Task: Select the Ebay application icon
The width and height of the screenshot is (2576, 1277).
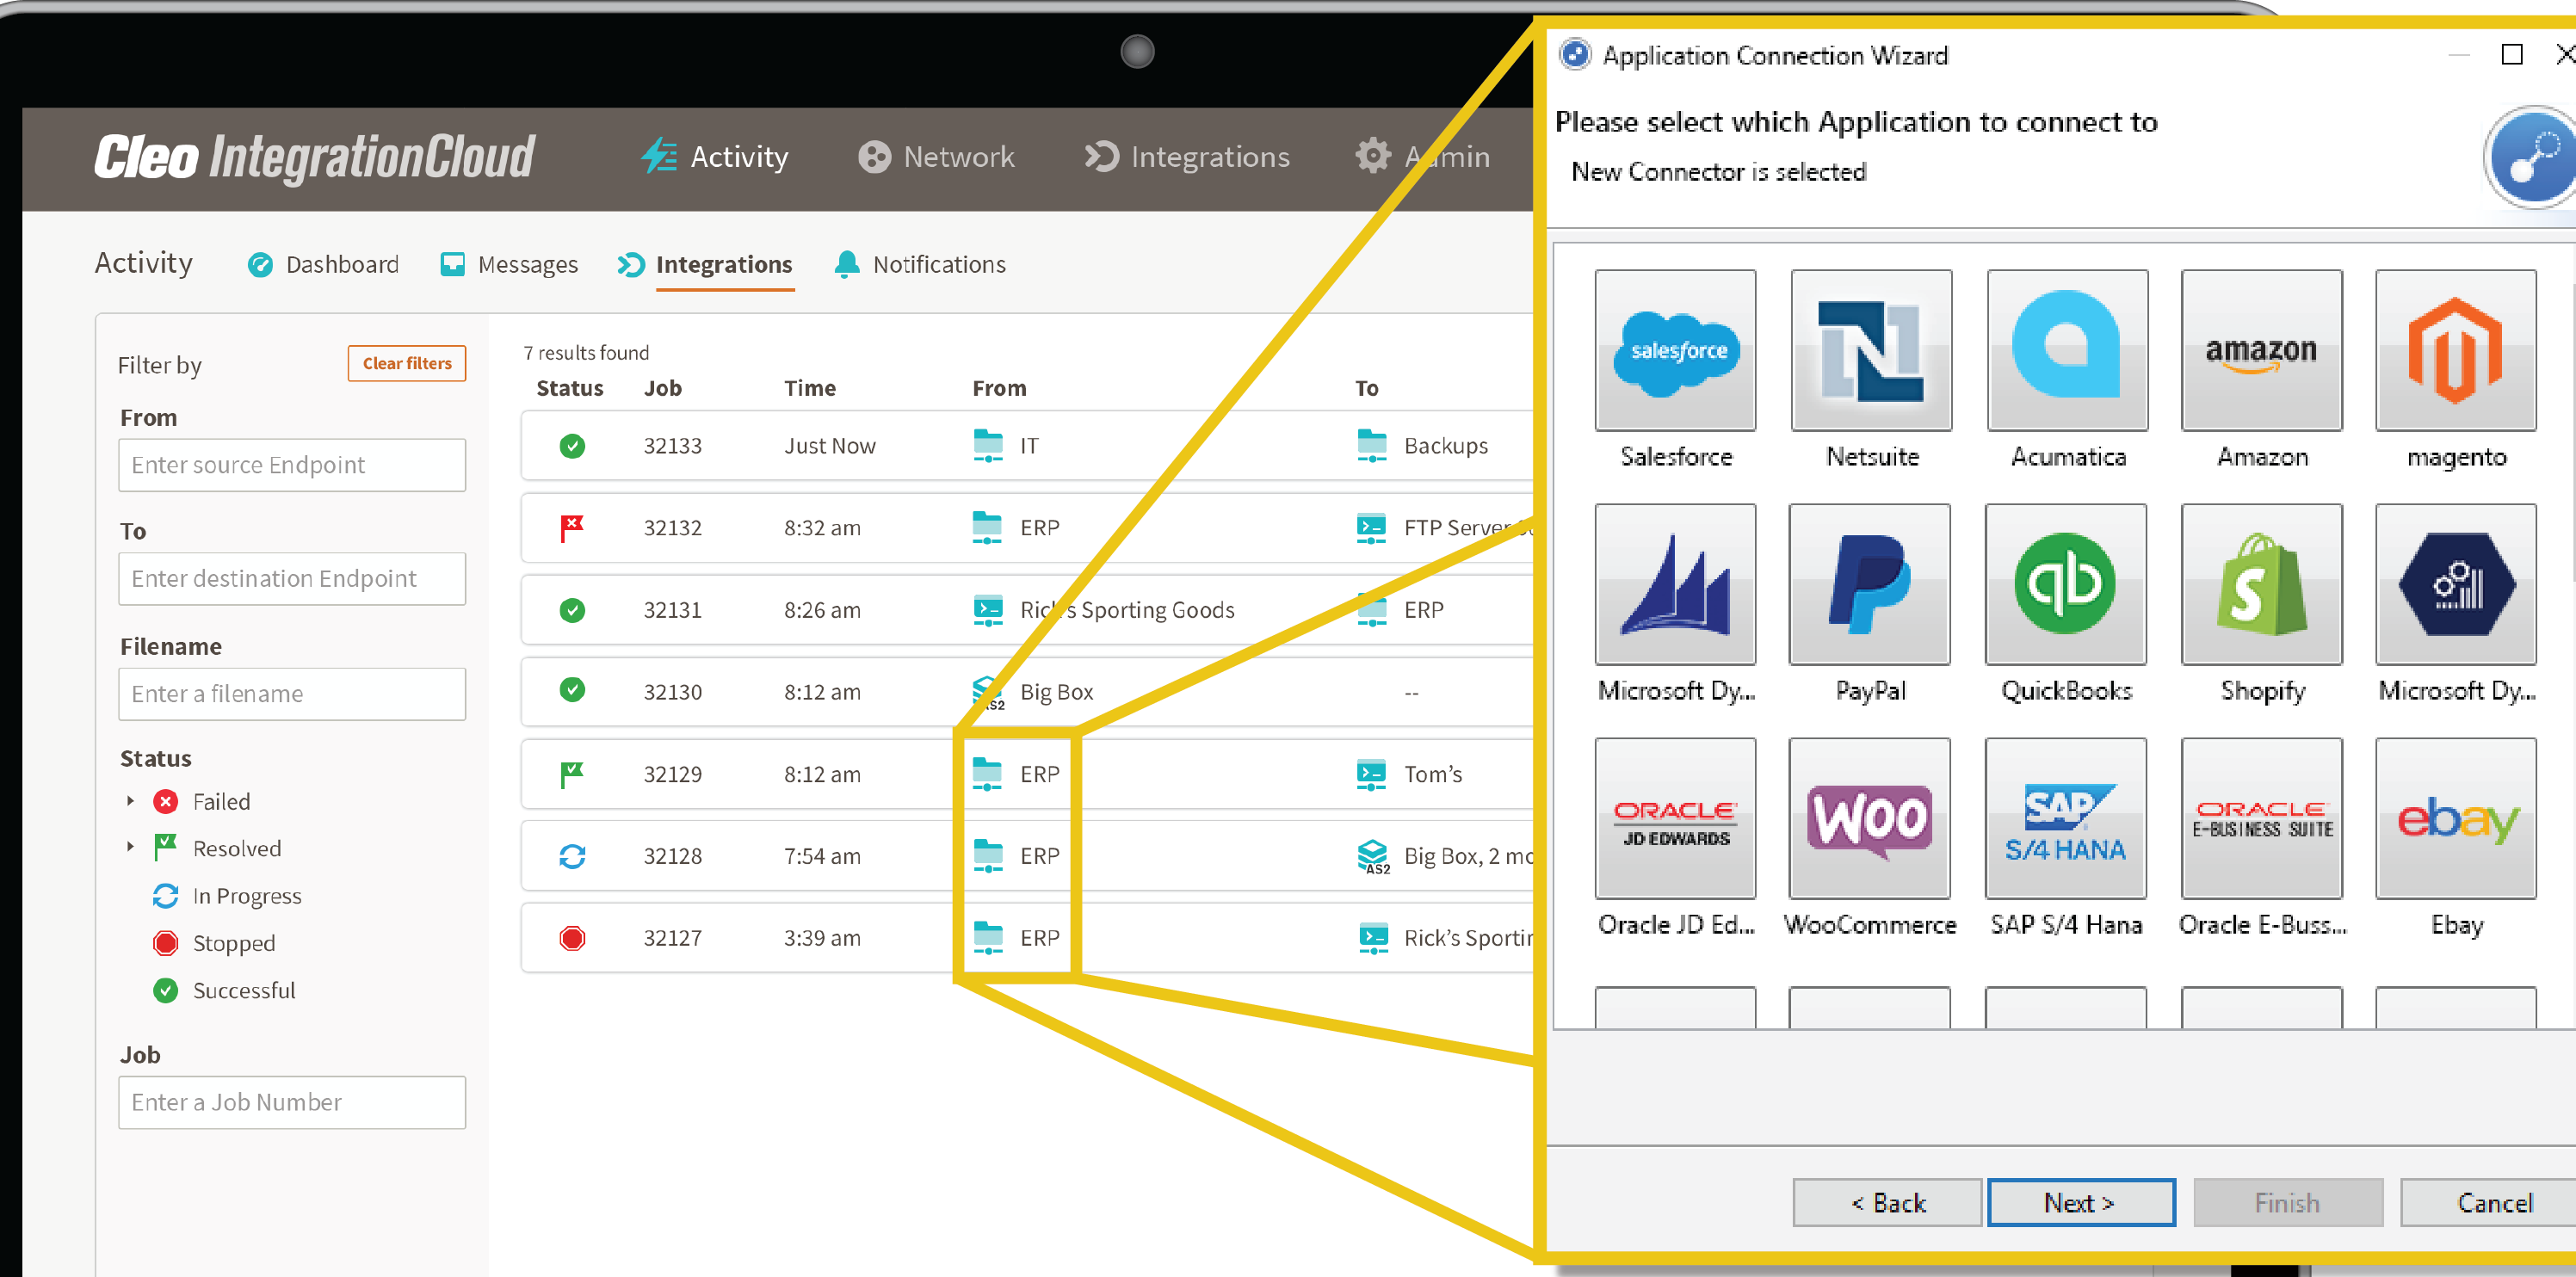Action: click(2455, 819)
